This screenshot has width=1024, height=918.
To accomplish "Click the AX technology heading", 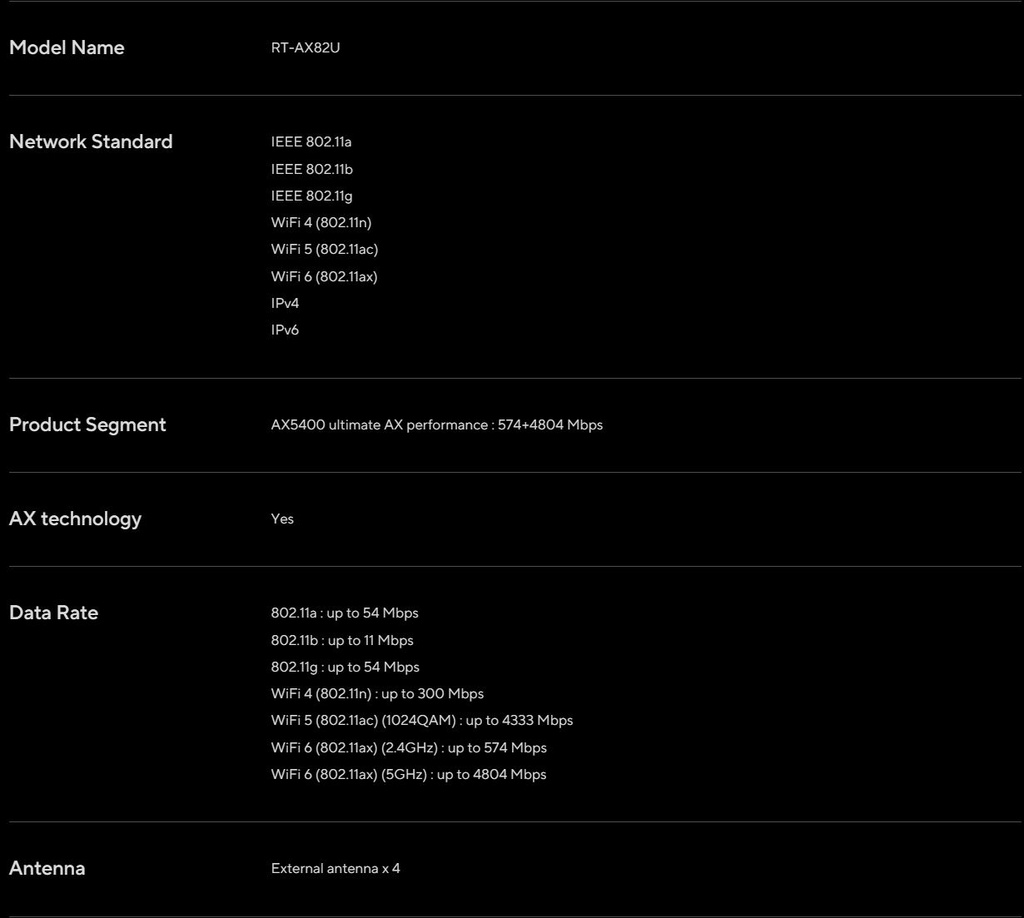I will coord(75,519).
